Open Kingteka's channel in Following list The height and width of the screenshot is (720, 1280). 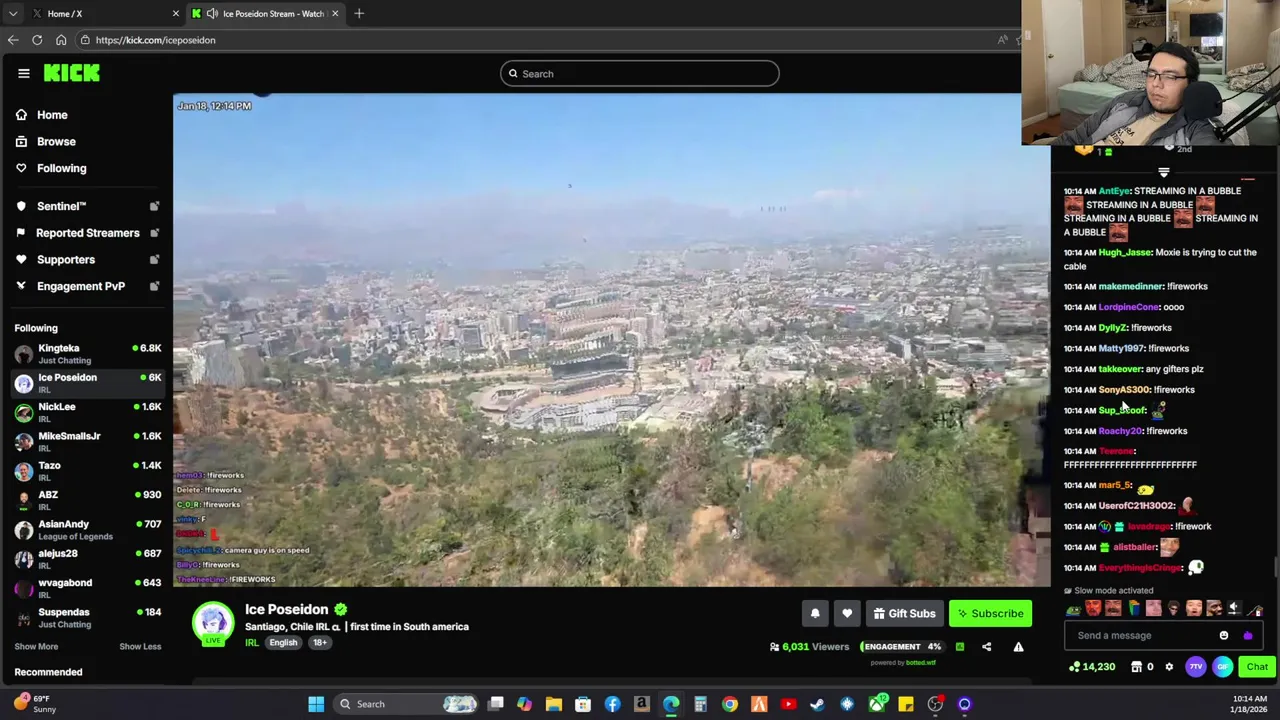coord(87,354)
